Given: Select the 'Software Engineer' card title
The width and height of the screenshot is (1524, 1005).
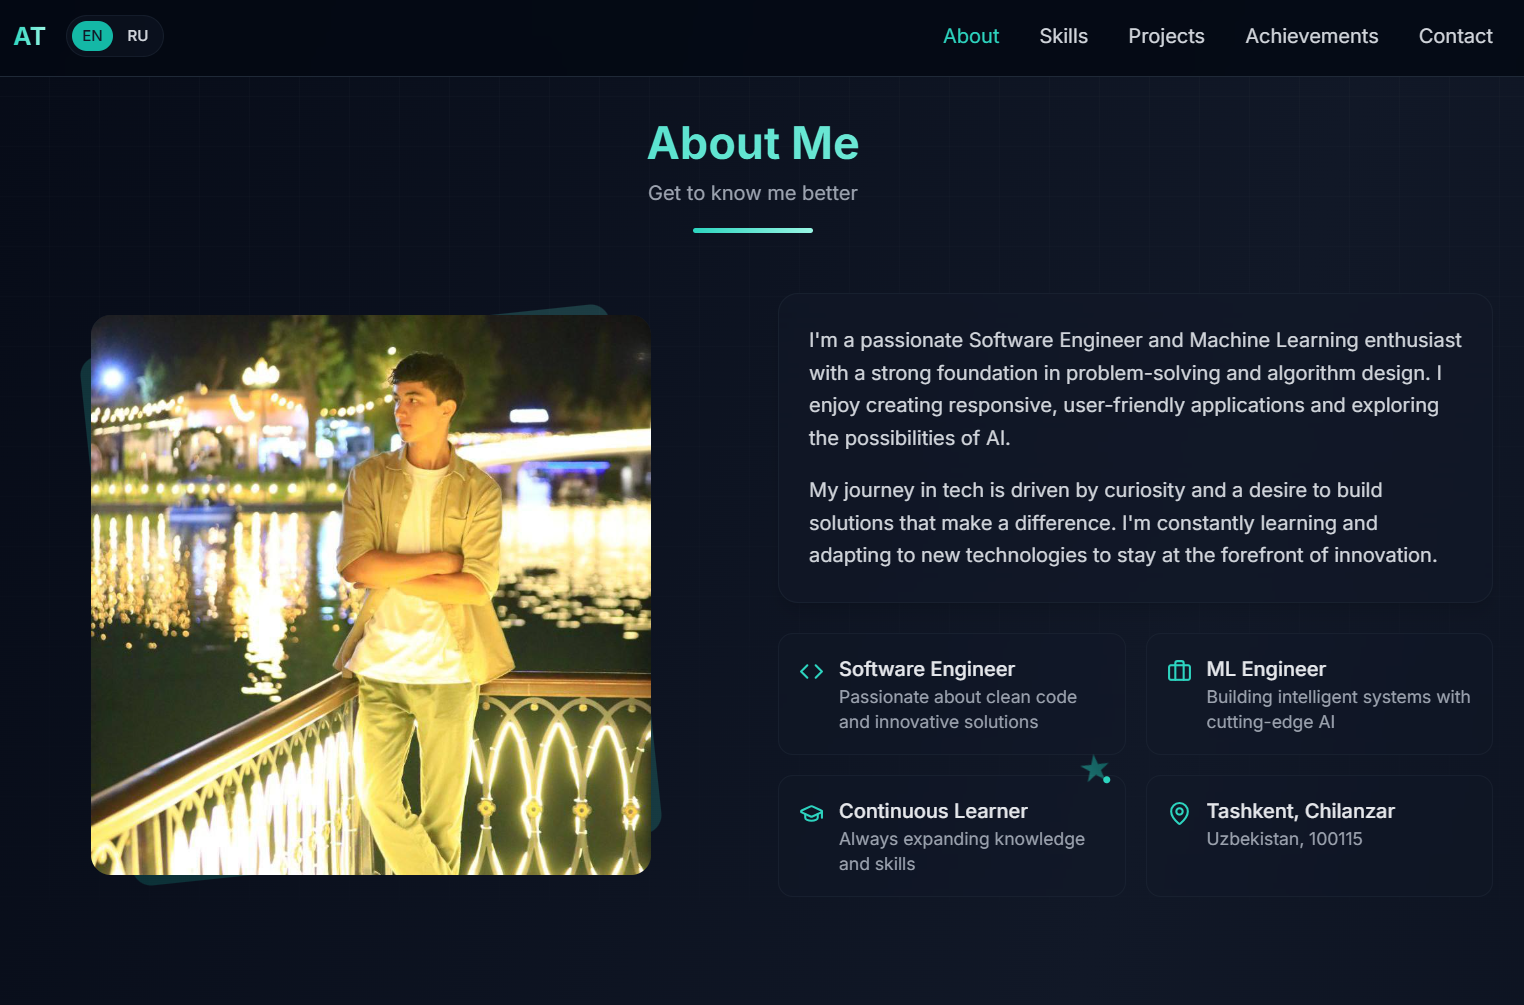Looking at the screenshot, I should coord(927,669).
